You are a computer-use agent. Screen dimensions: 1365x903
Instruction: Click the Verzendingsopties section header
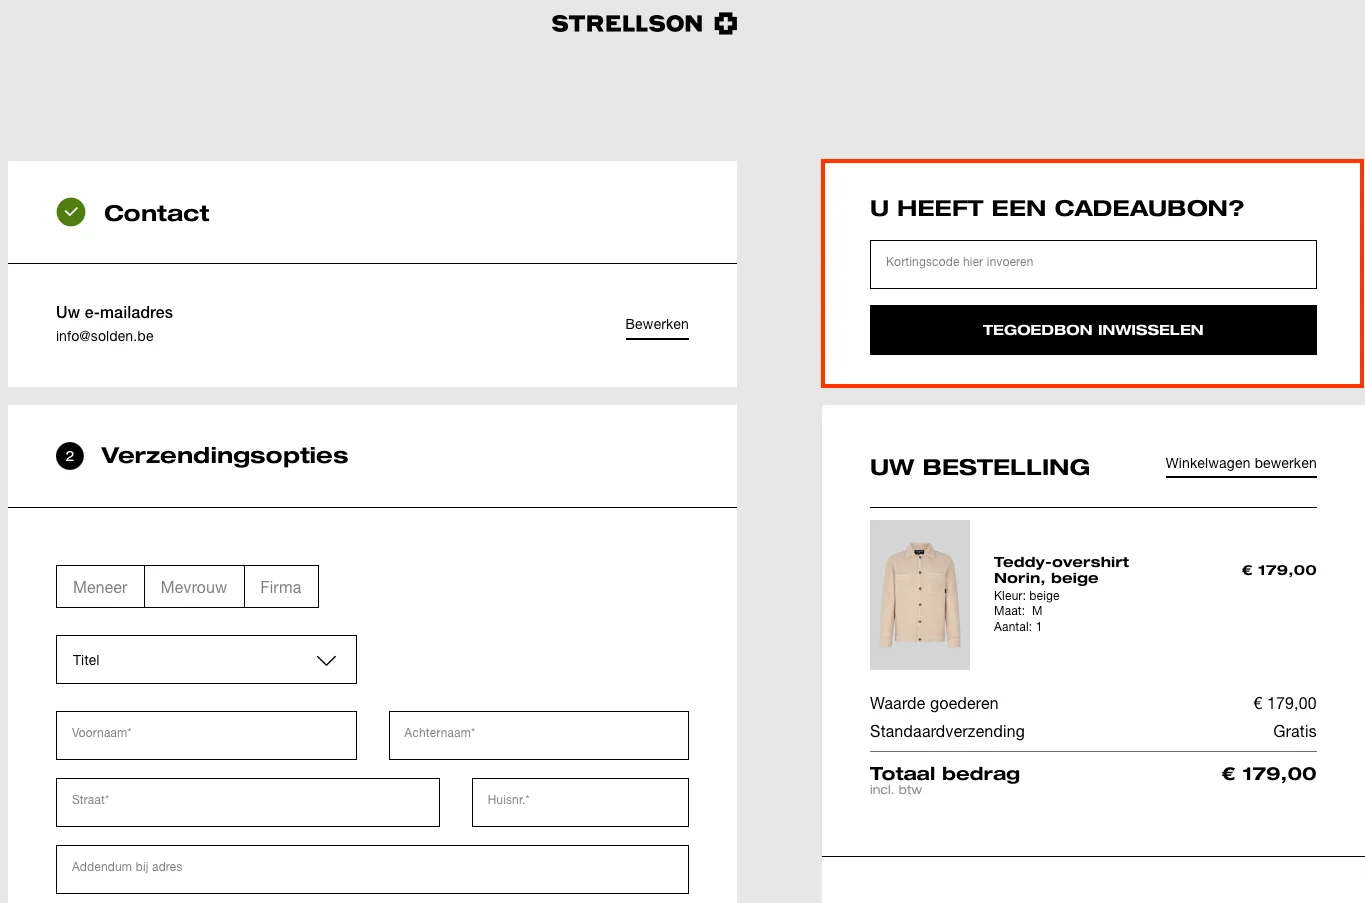pyautogui.click(x=223, y=455)
